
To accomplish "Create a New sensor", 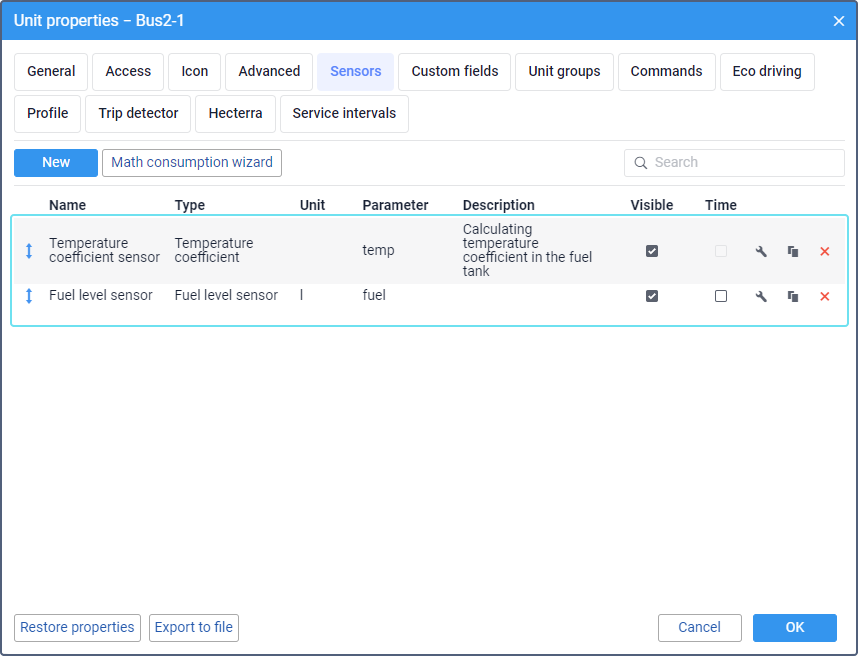I will (x=56, y=163).
